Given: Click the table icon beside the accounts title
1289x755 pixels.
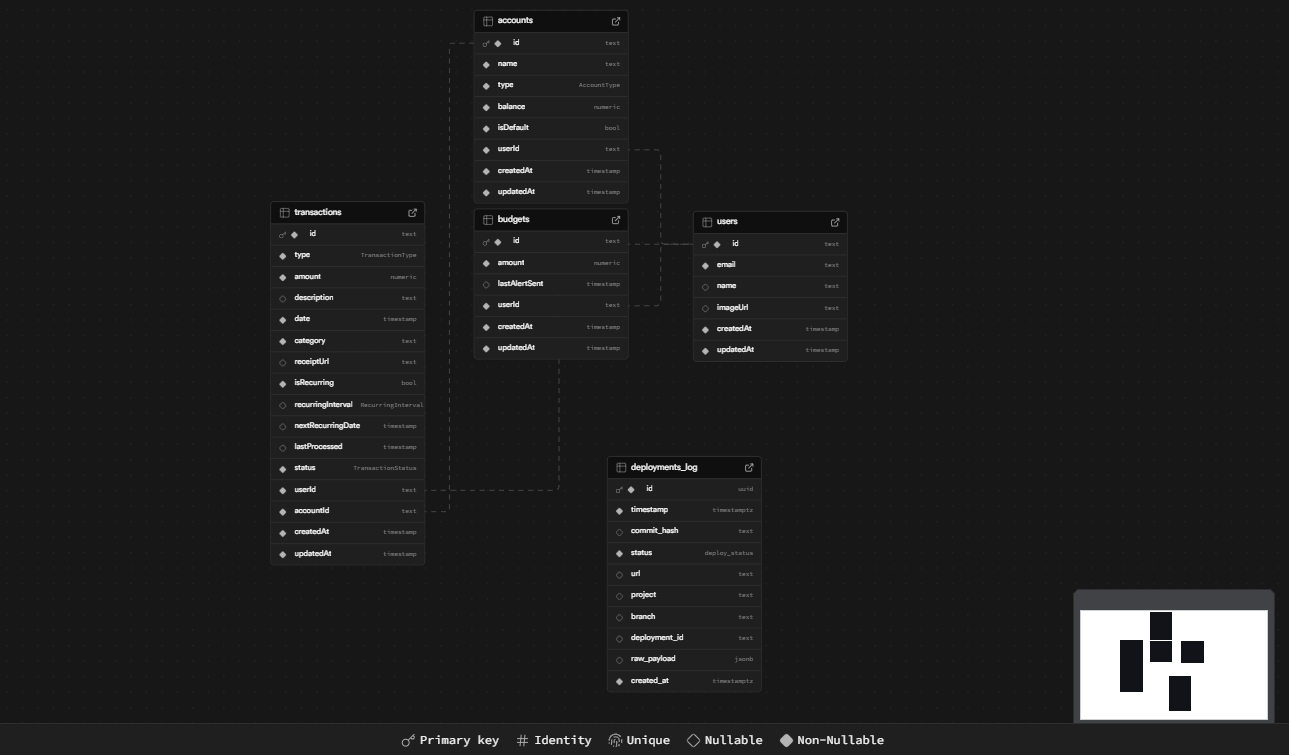Looking at the screenshot, I should tap(488, 21).
